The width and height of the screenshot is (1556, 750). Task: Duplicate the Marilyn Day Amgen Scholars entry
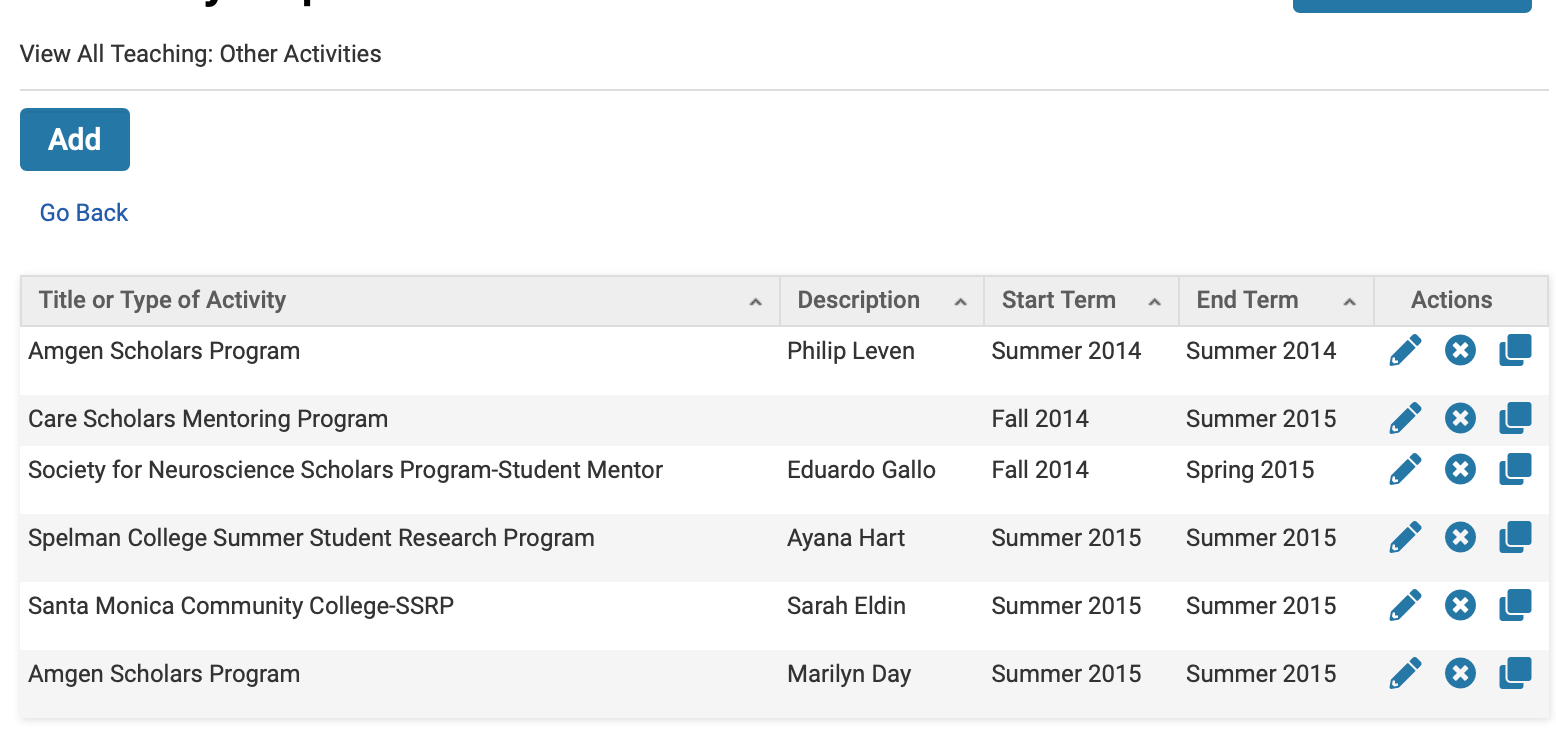pos(1515,673)
